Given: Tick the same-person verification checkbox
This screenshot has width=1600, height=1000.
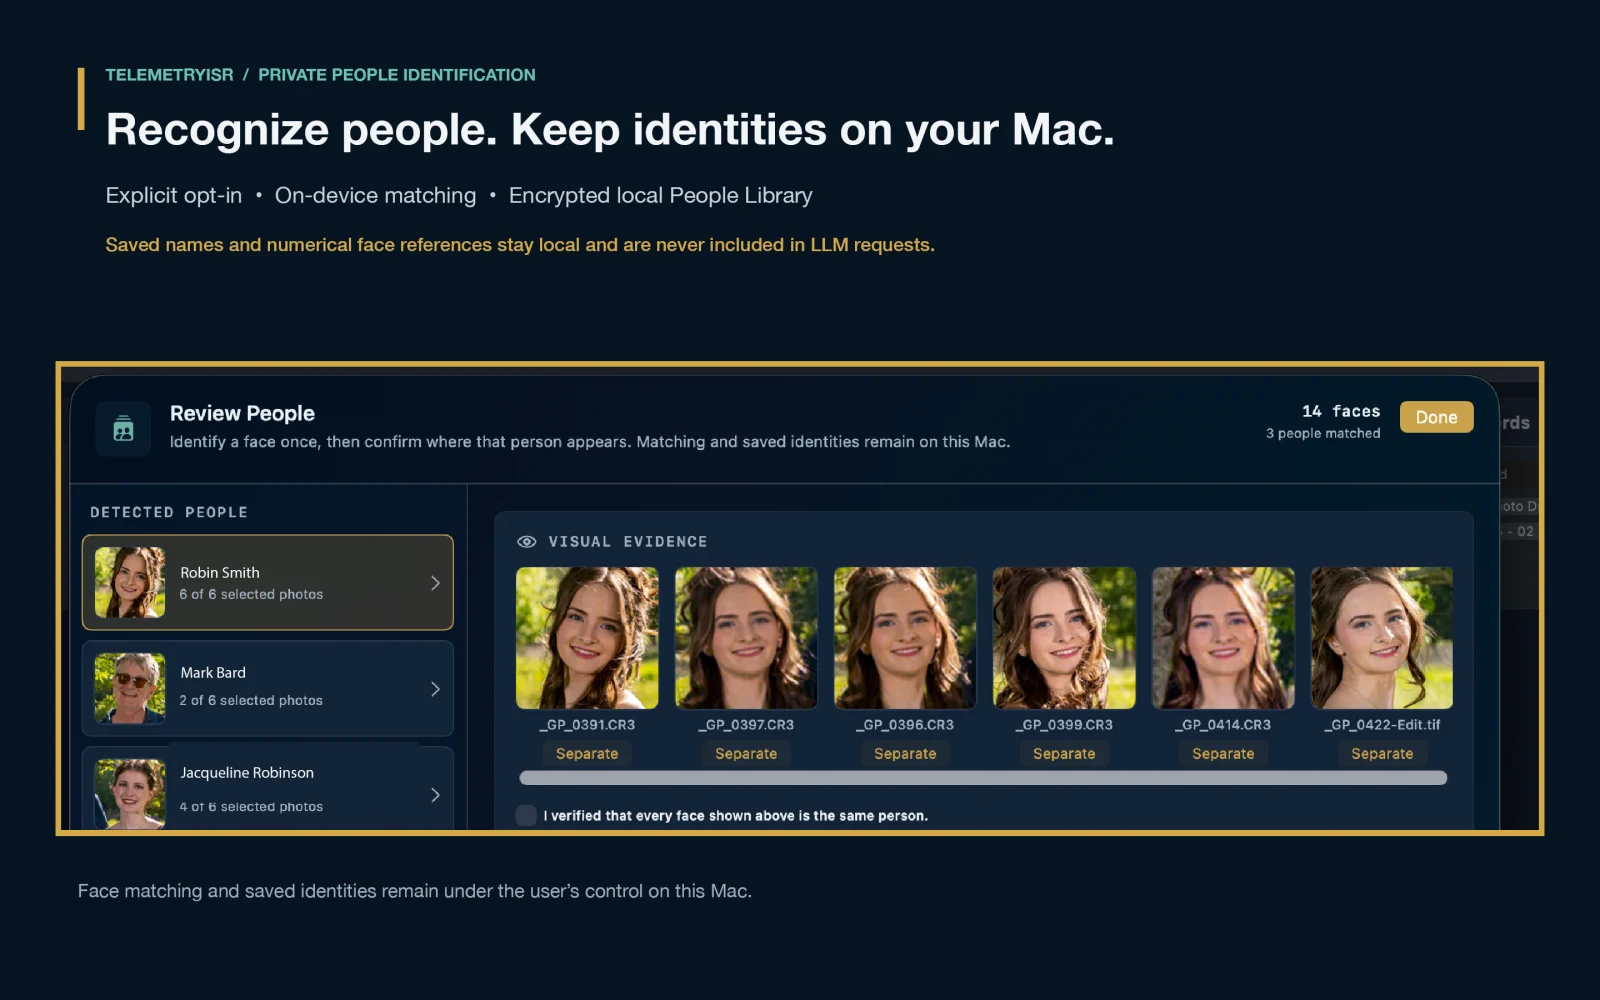Looking at the screenshot, I should click(x=526, y=815).
